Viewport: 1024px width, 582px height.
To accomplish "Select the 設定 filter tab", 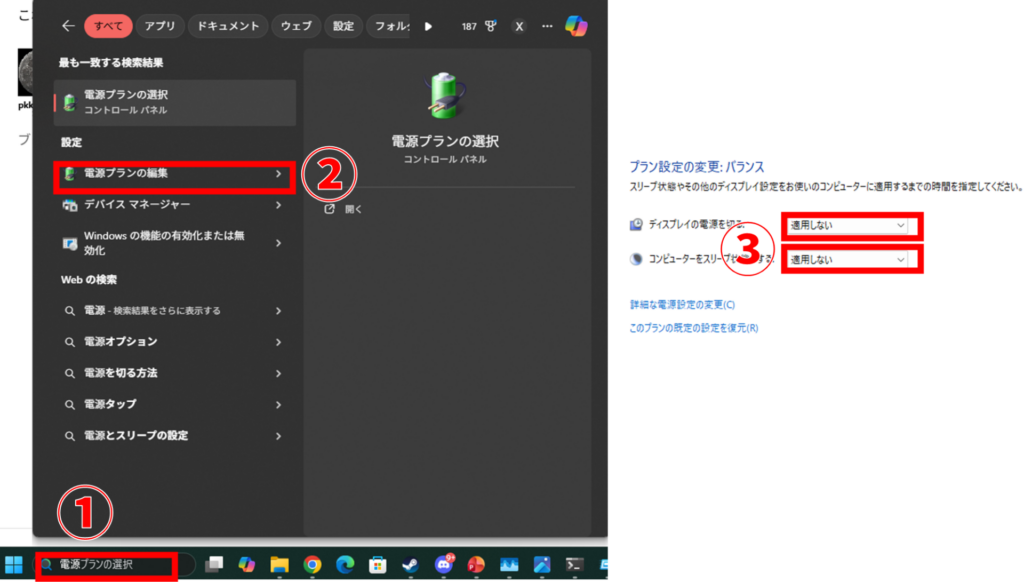I will click(x=343, y=26).
